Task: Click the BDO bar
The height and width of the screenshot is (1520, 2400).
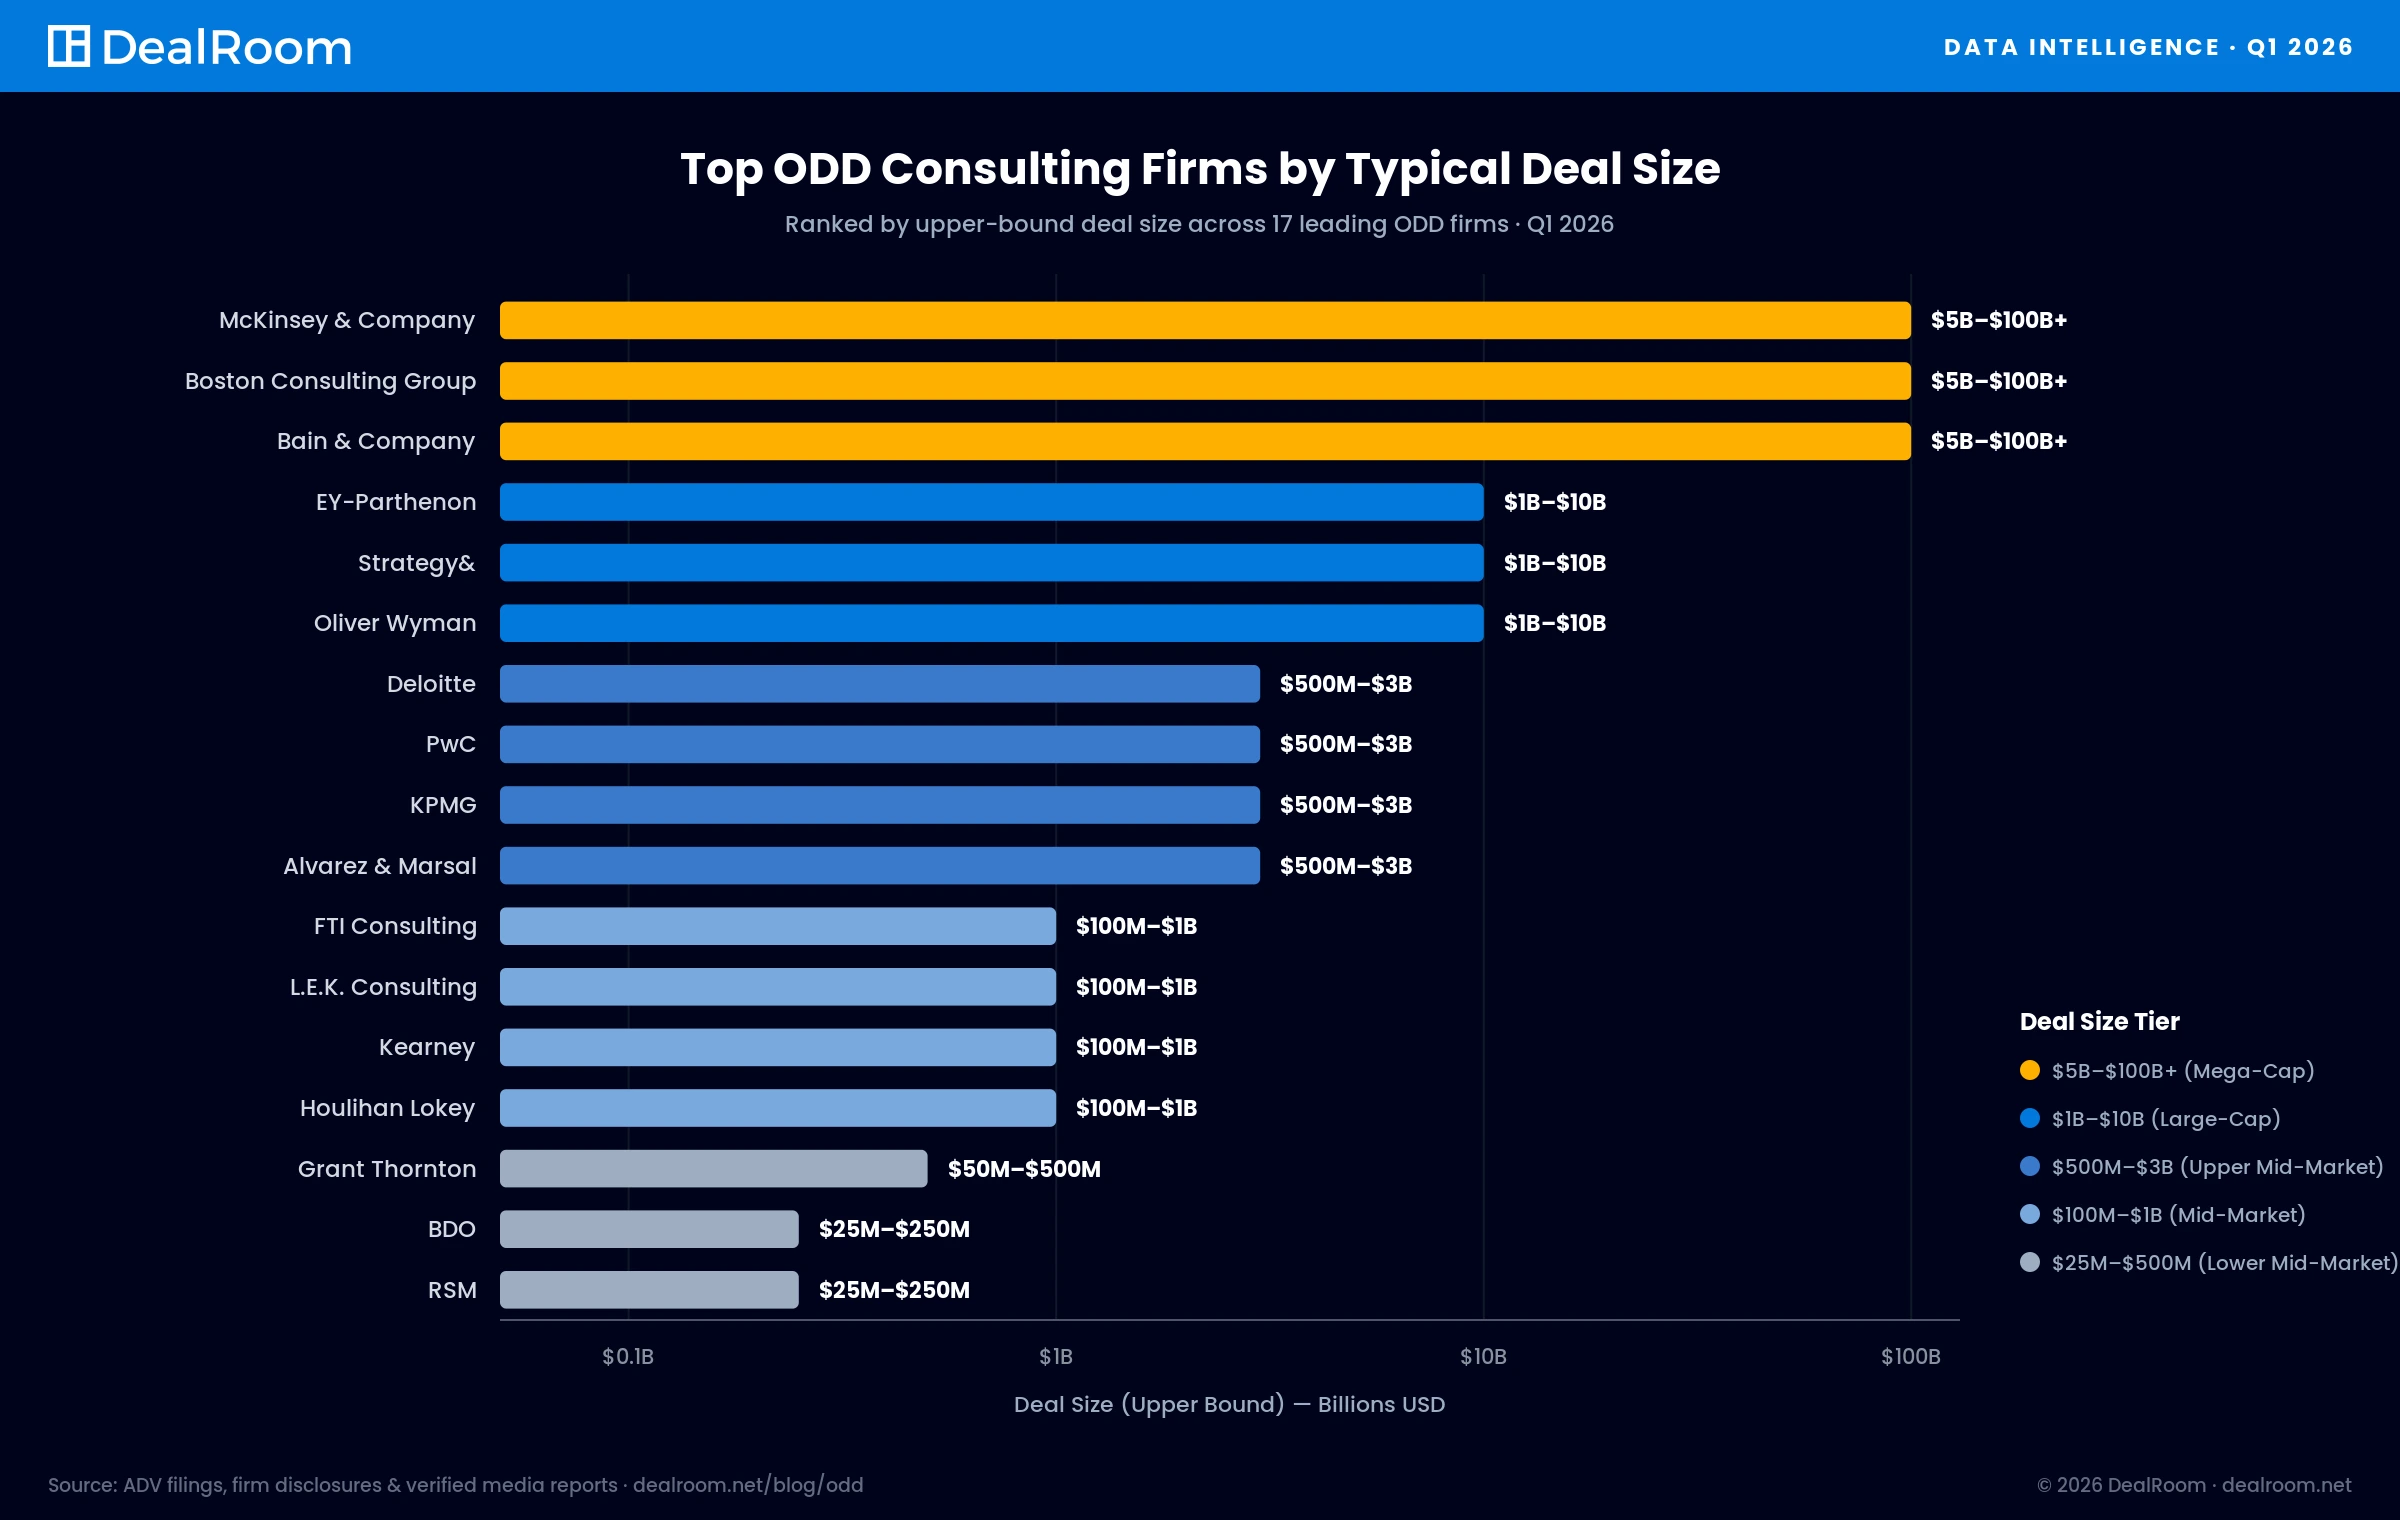Action: coord(649,1229)
